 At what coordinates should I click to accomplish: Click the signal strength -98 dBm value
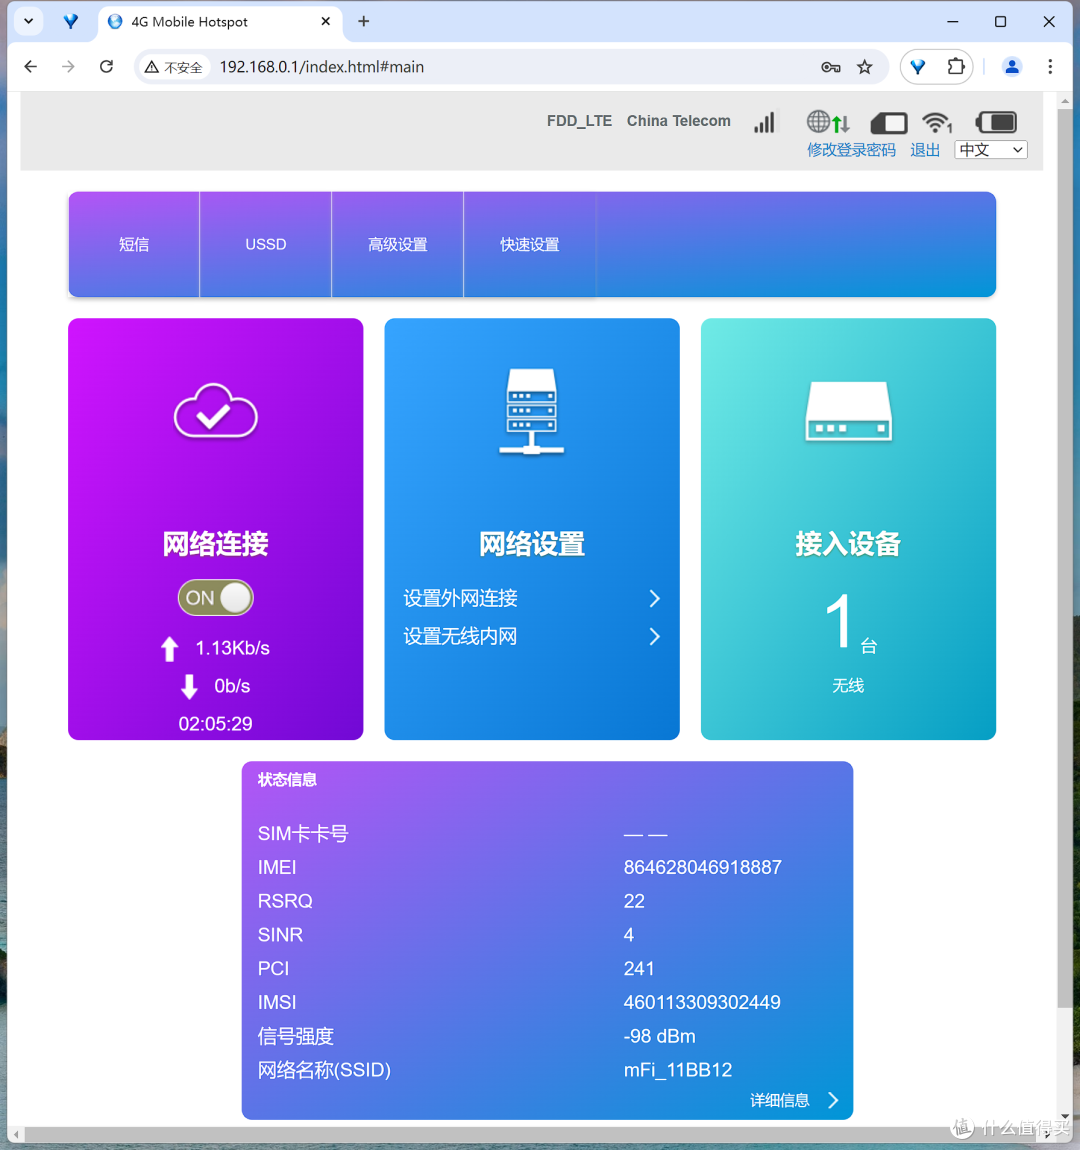click(x=659, y=1036)
